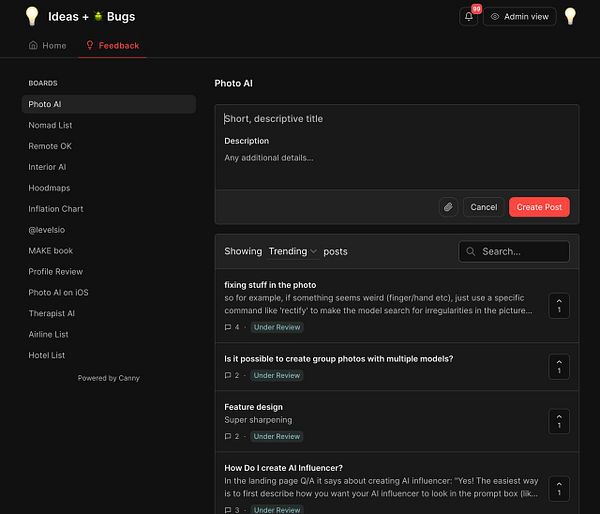Open the notifications bell
The height and width of the screenshot is (514, 600).
click(x=469, y=16)
